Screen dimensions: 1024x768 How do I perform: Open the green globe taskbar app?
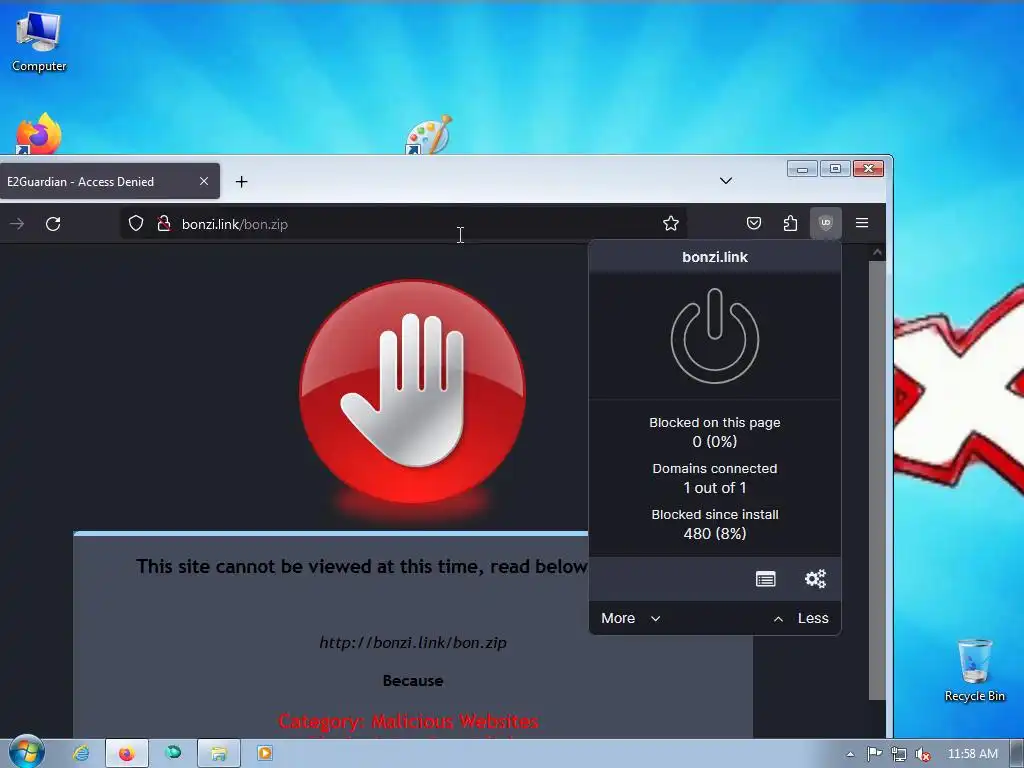pyautogui.click(x=173, y=753)
